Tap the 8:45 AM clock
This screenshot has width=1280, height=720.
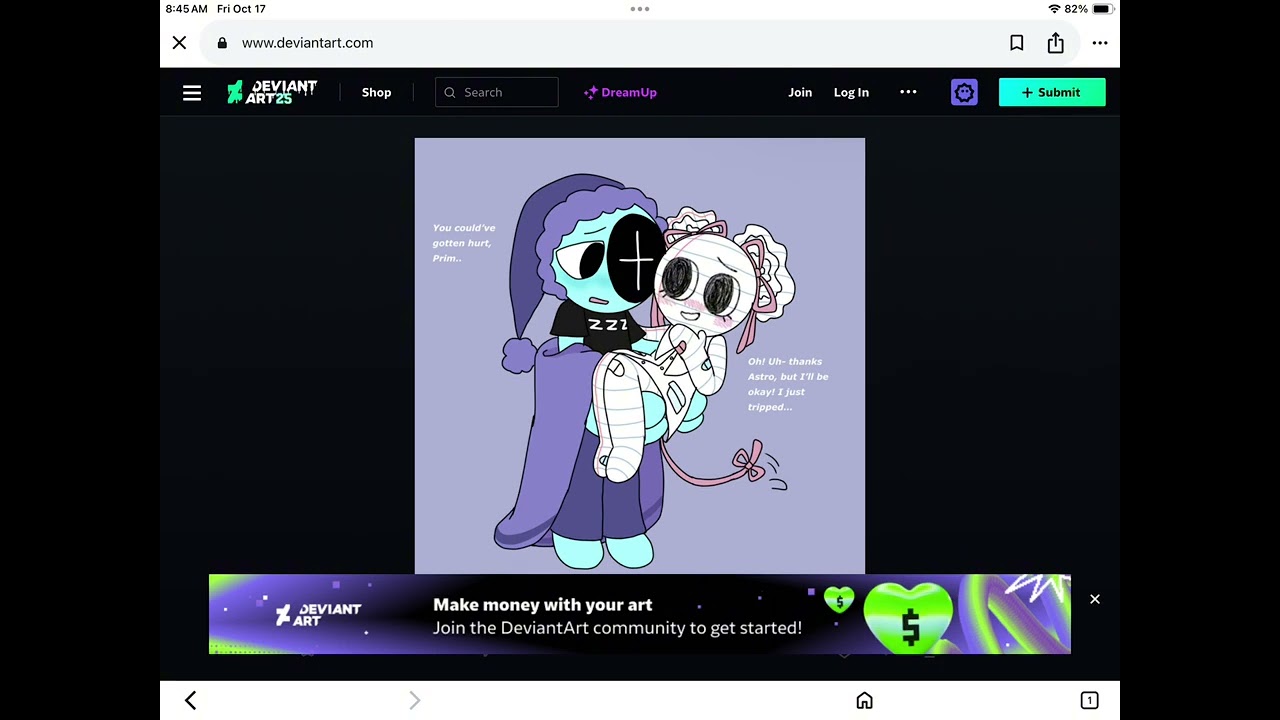click(186, 9)
